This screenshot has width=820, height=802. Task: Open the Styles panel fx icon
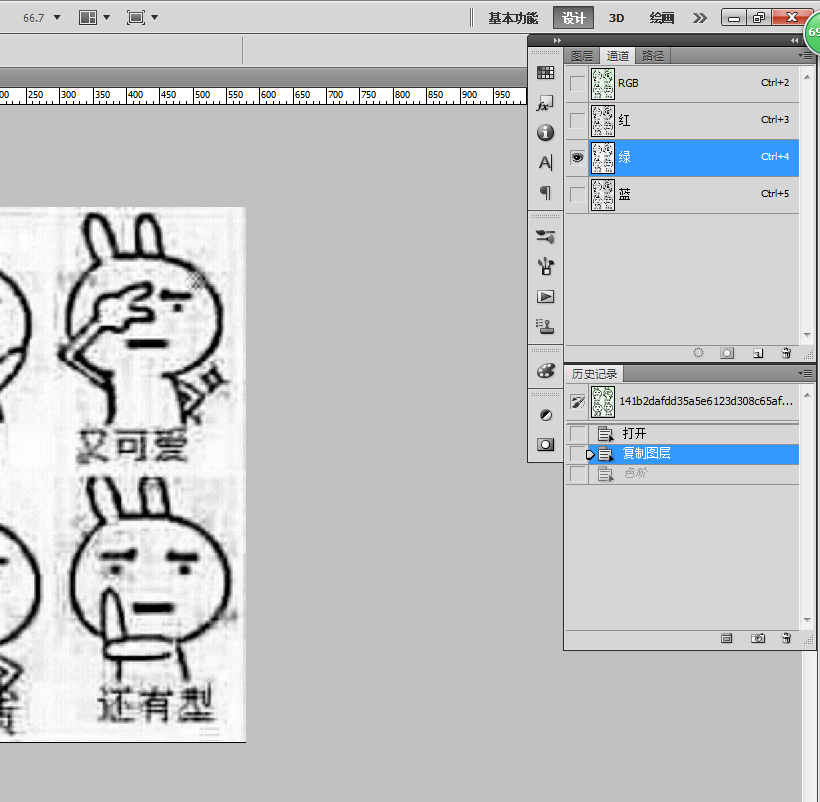pos(545,103)
